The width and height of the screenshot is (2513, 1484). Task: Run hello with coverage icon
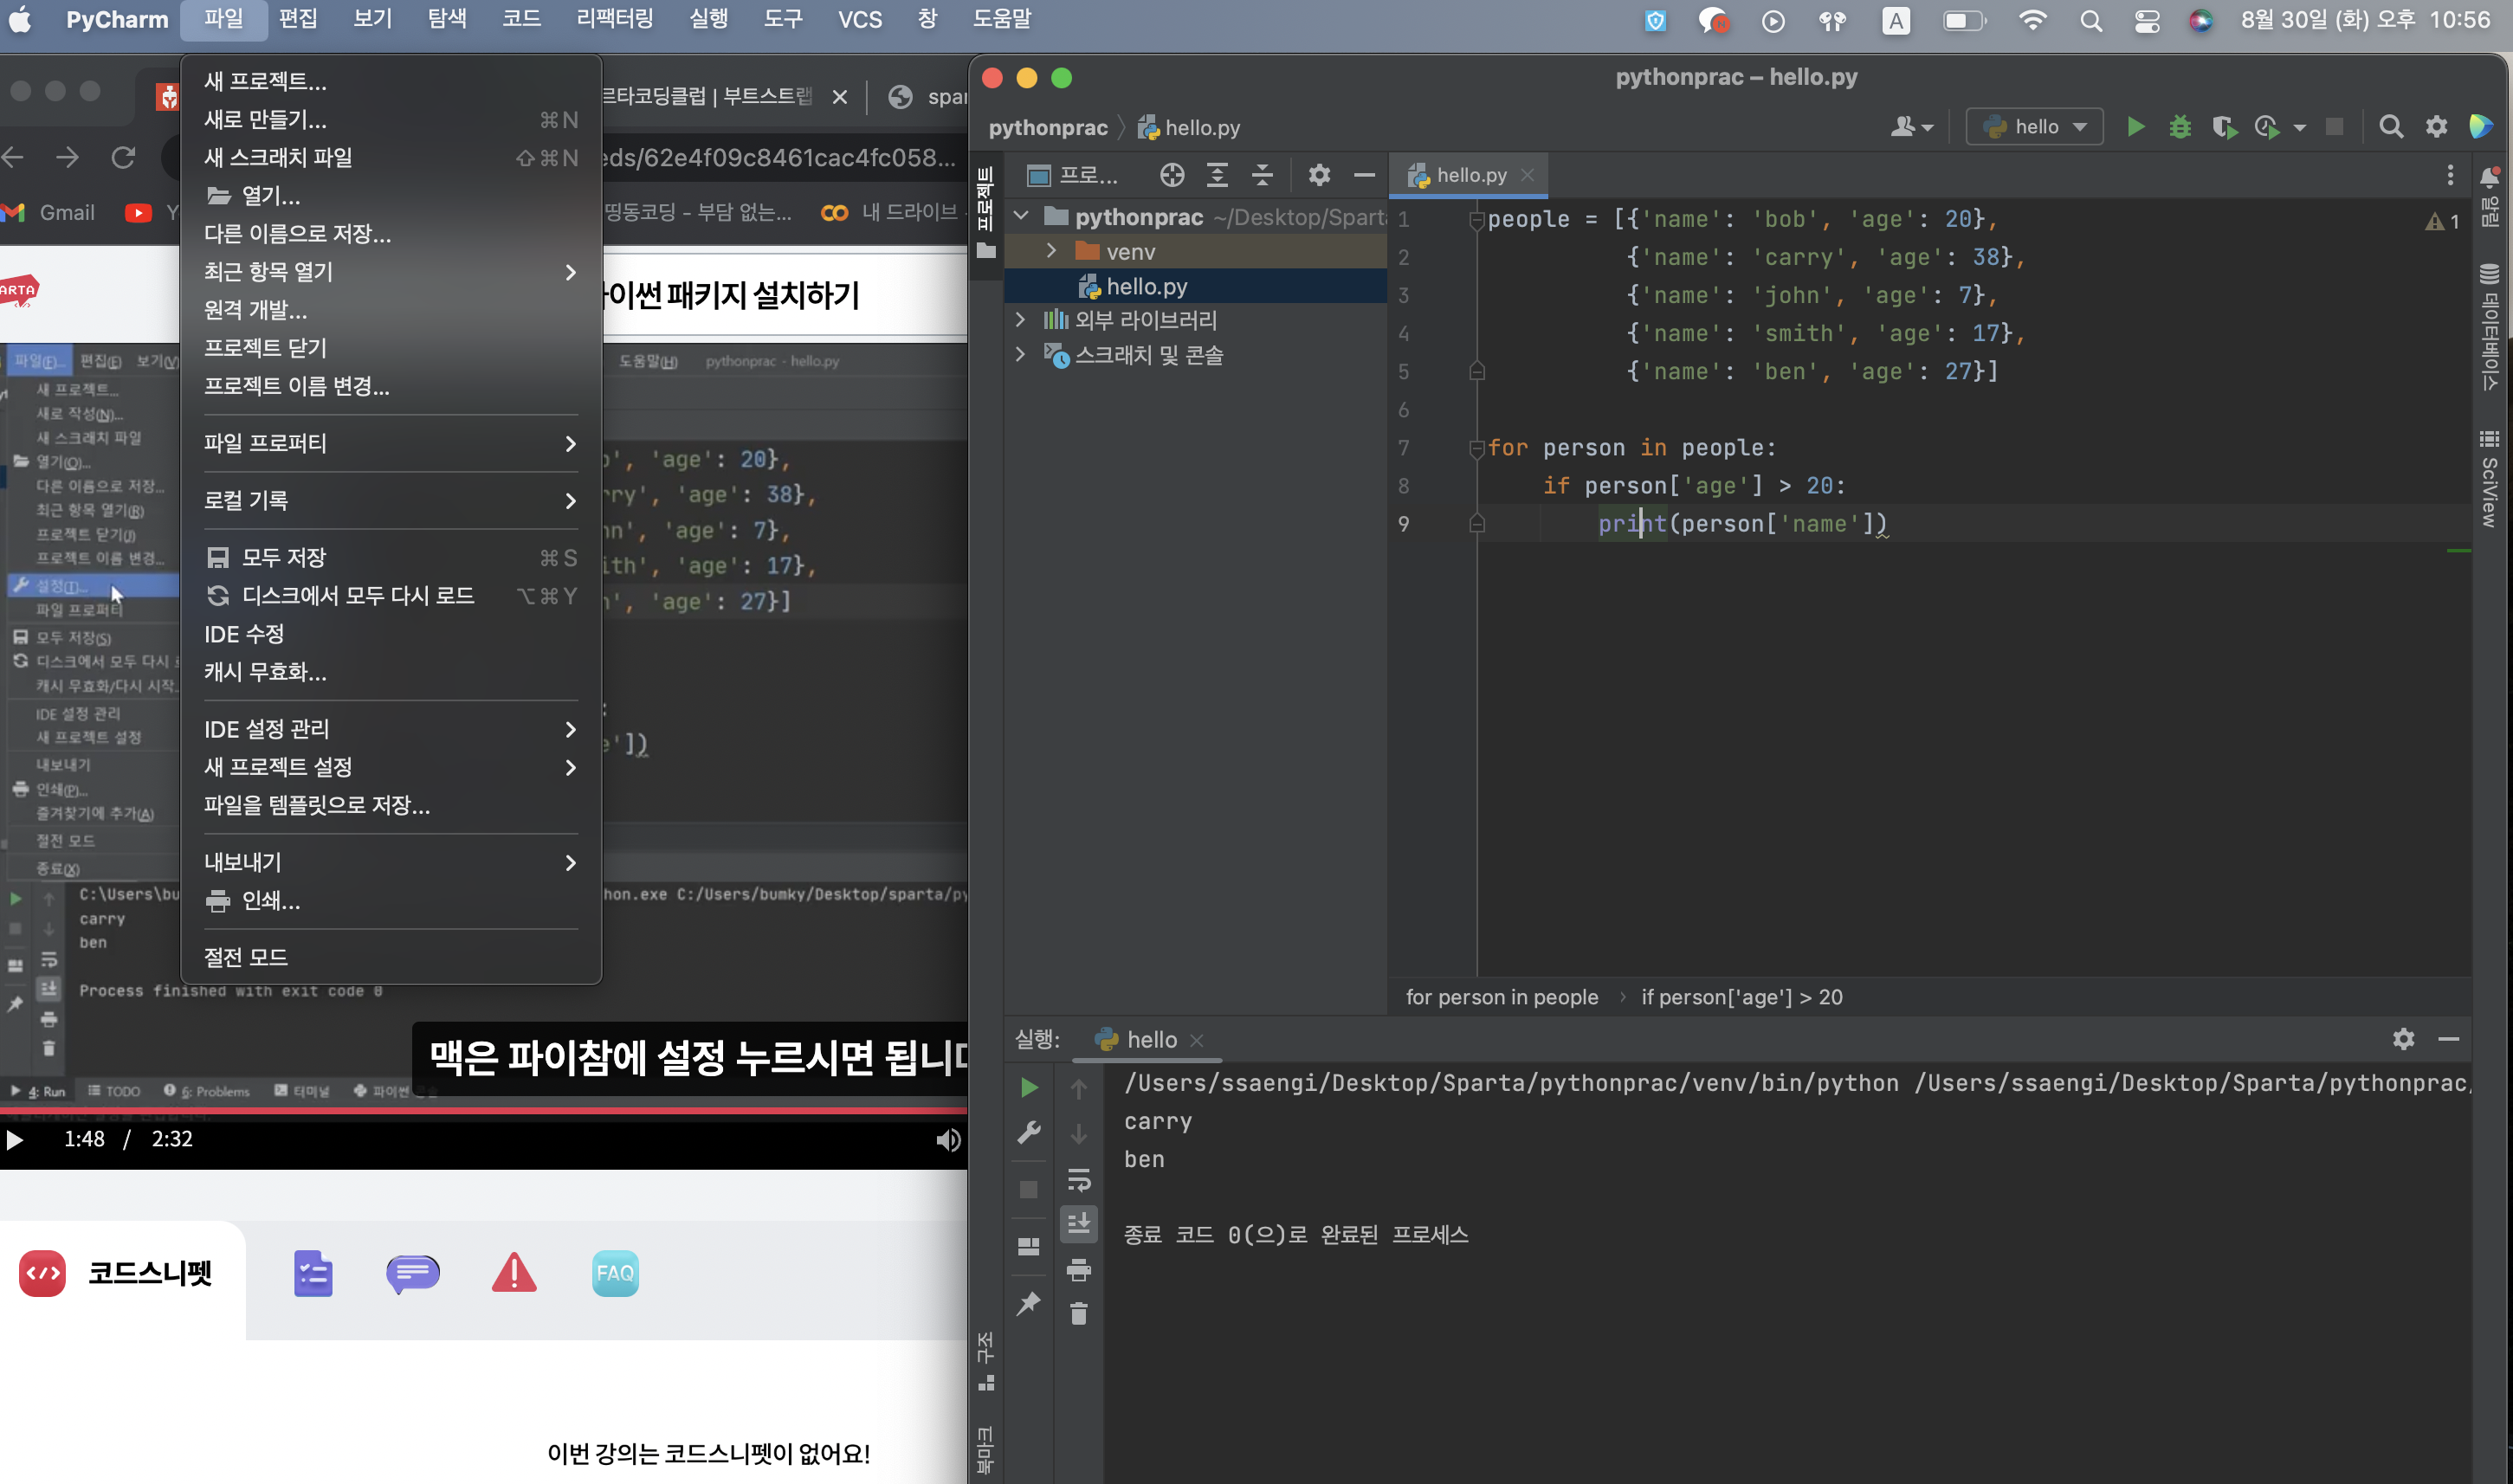click(2224, 127)
